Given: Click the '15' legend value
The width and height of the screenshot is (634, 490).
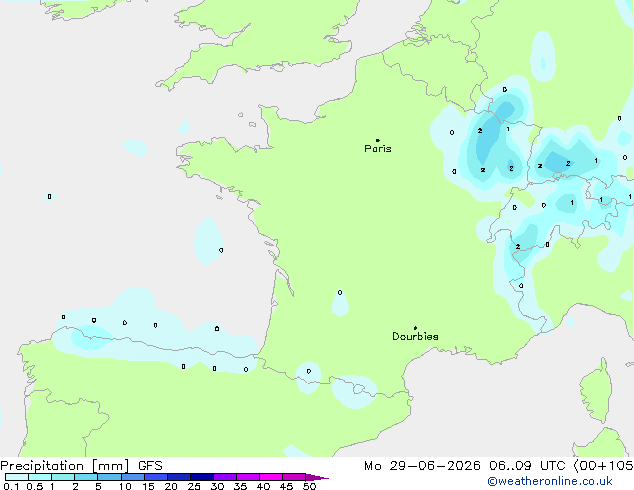Looking at the screenshot, I should 148,486.
